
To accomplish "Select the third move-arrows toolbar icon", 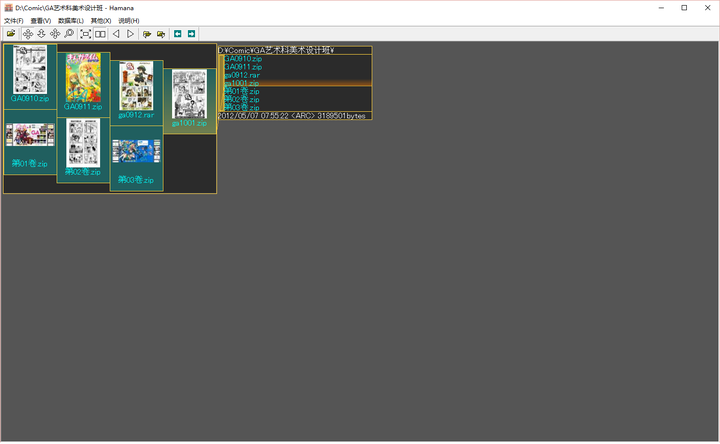I will tap(55, 34).
